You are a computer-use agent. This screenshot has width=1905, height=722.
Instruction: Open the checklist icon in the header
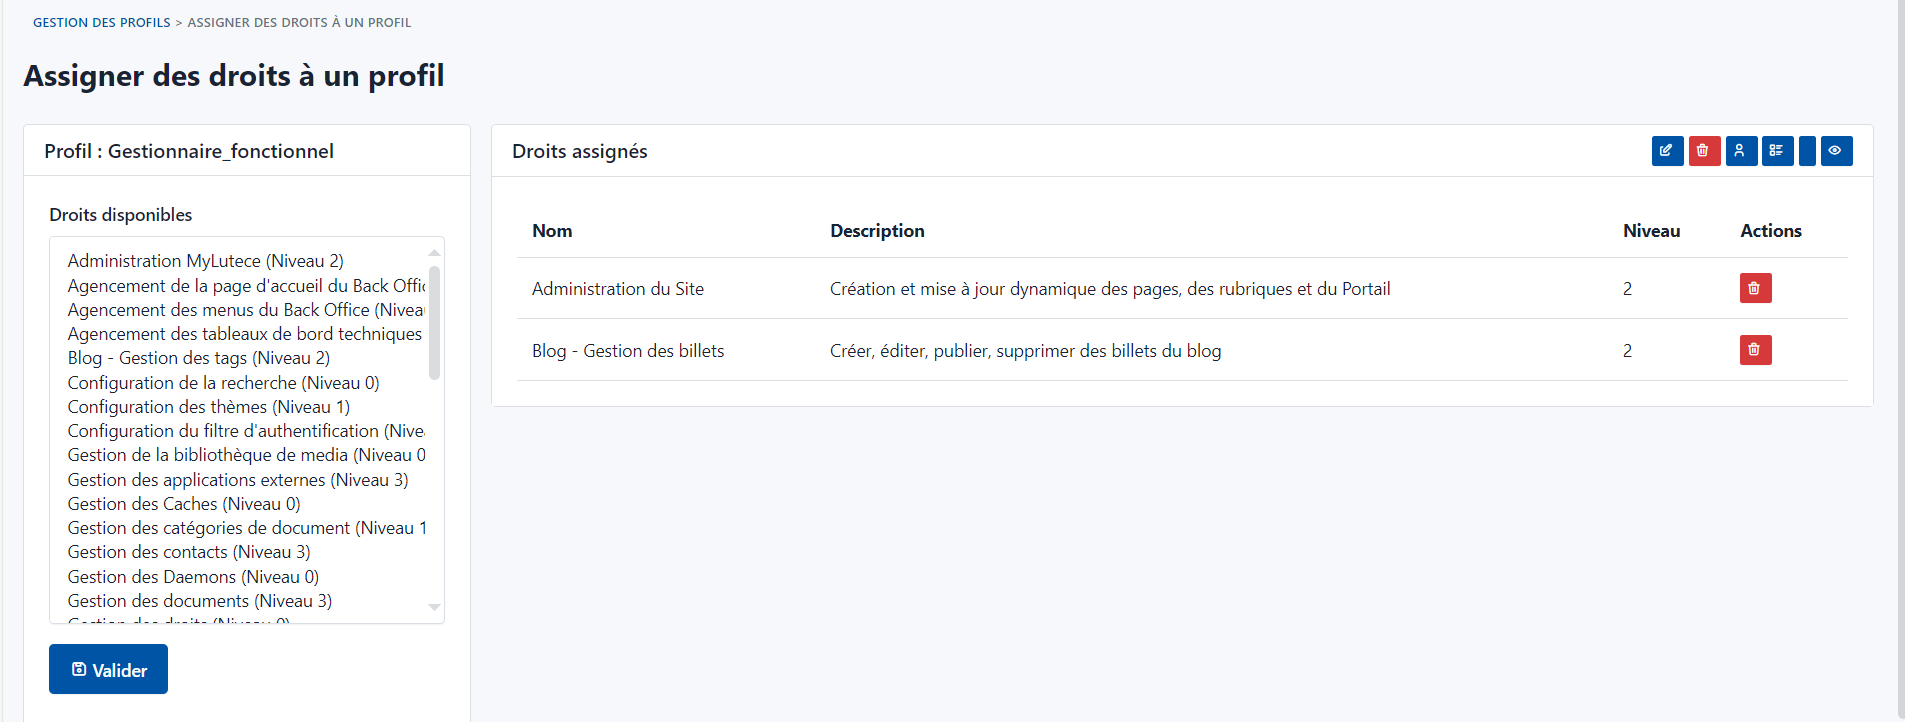[1777, 151]
